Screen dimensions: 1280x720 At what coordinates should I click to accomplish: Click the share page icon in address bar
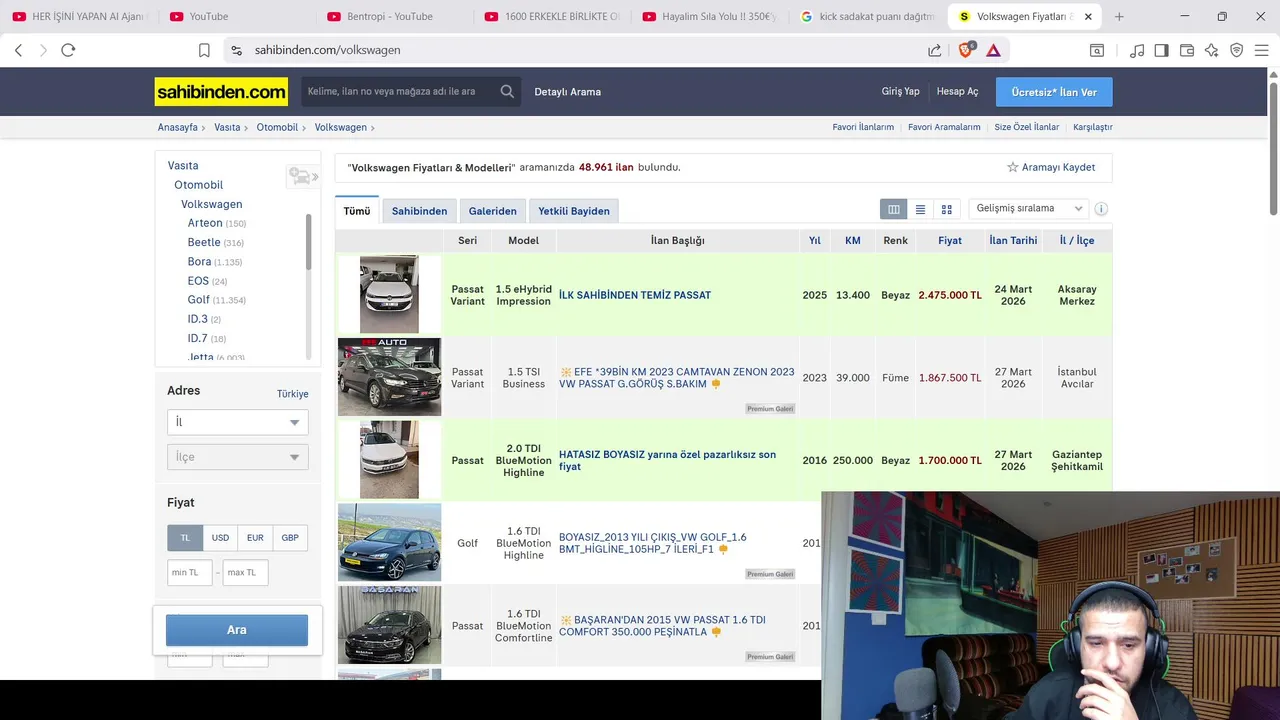934,50
